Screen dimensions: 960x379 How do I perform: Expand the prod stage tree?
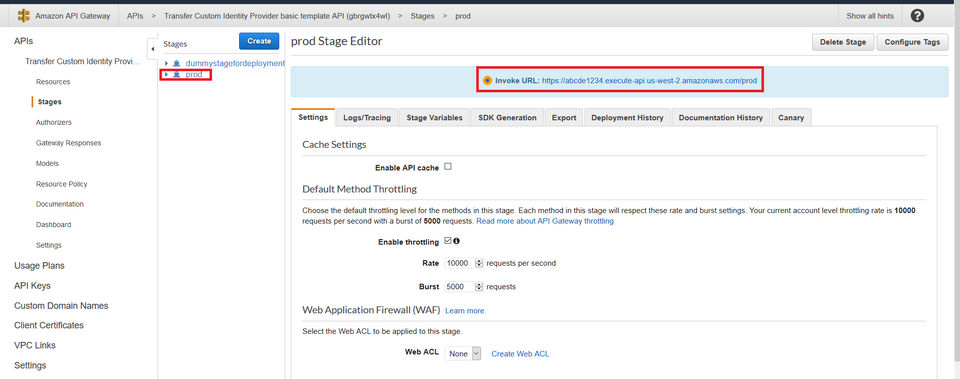[166, 74]
